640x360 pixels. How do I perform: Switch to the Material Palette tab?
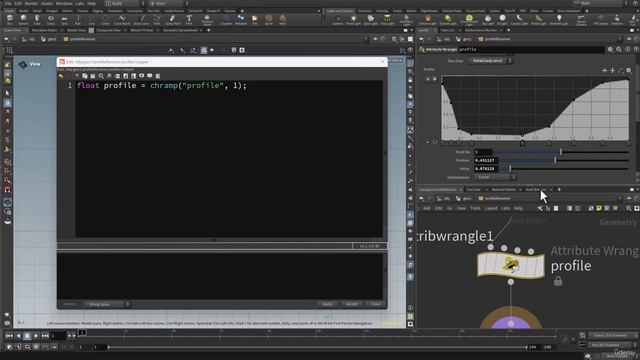(x=504, y=189)
